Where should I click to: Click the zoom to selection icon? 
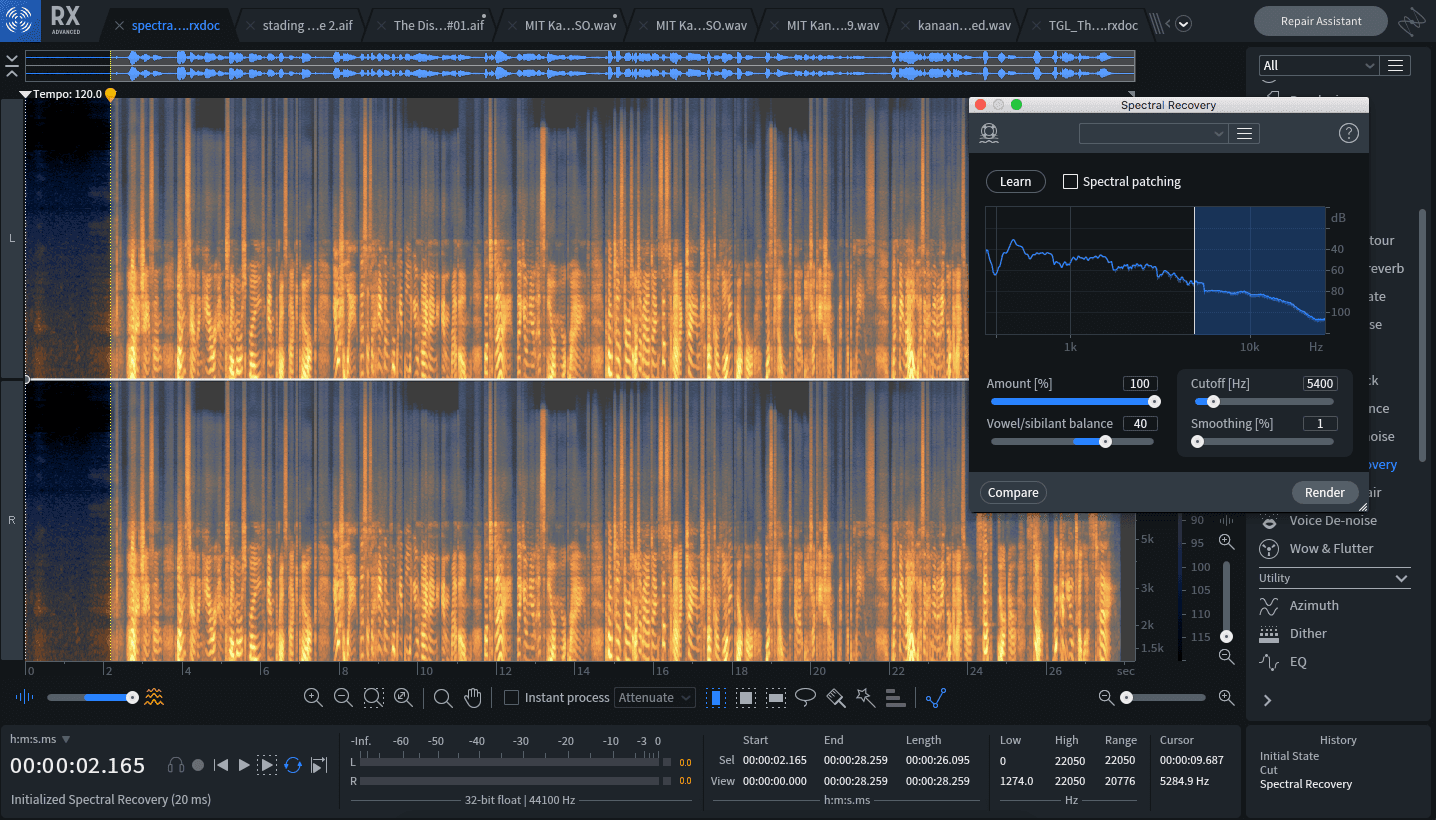coord(373,698)
